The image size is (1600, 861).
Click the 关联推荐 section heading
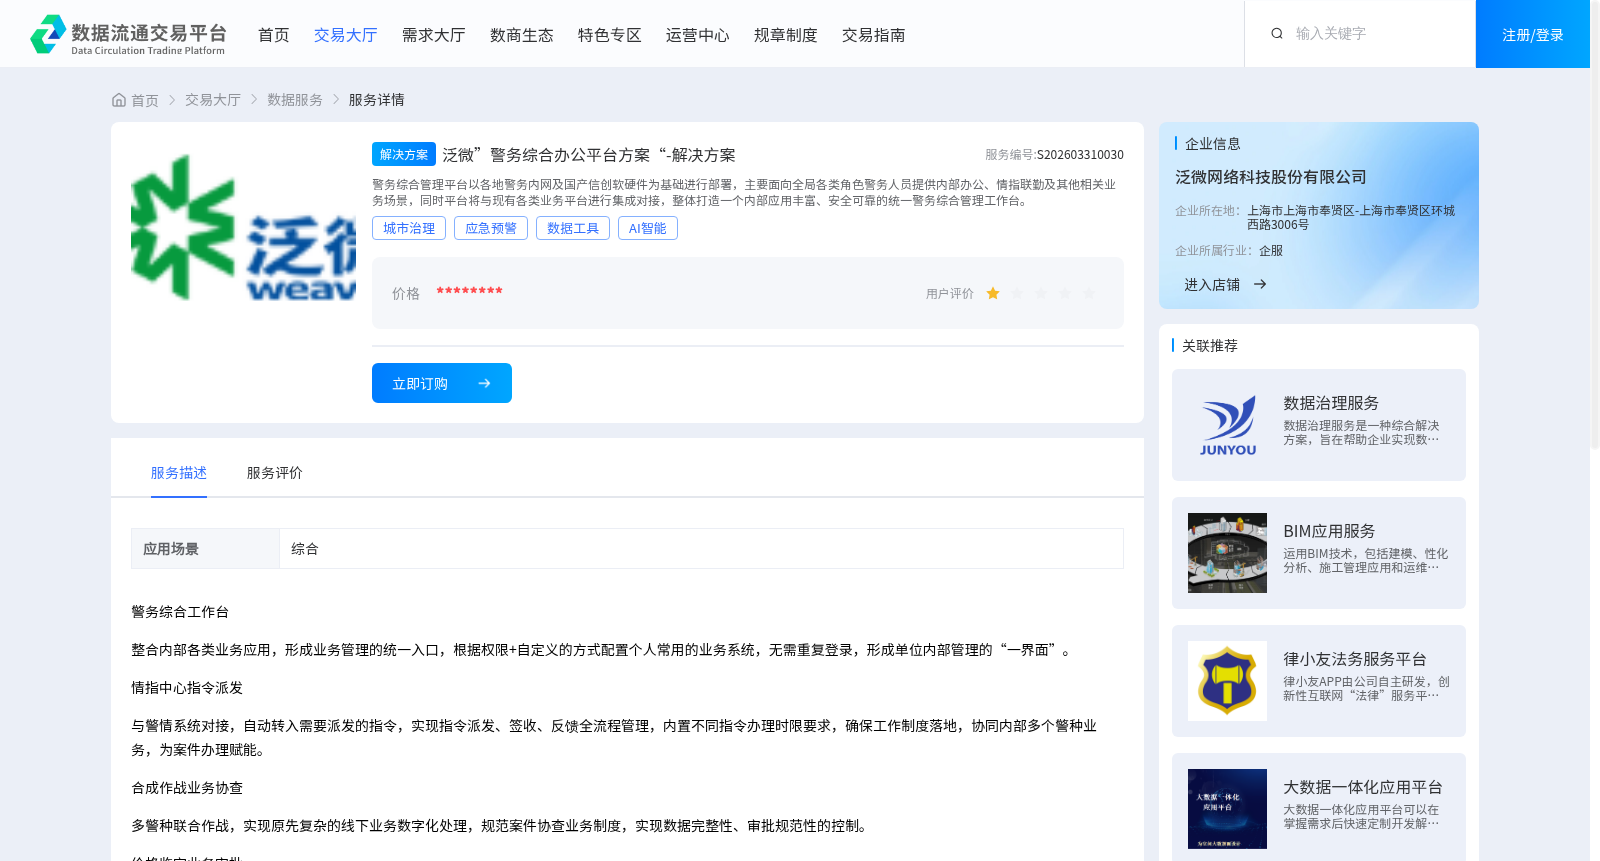coord(1210,346)
